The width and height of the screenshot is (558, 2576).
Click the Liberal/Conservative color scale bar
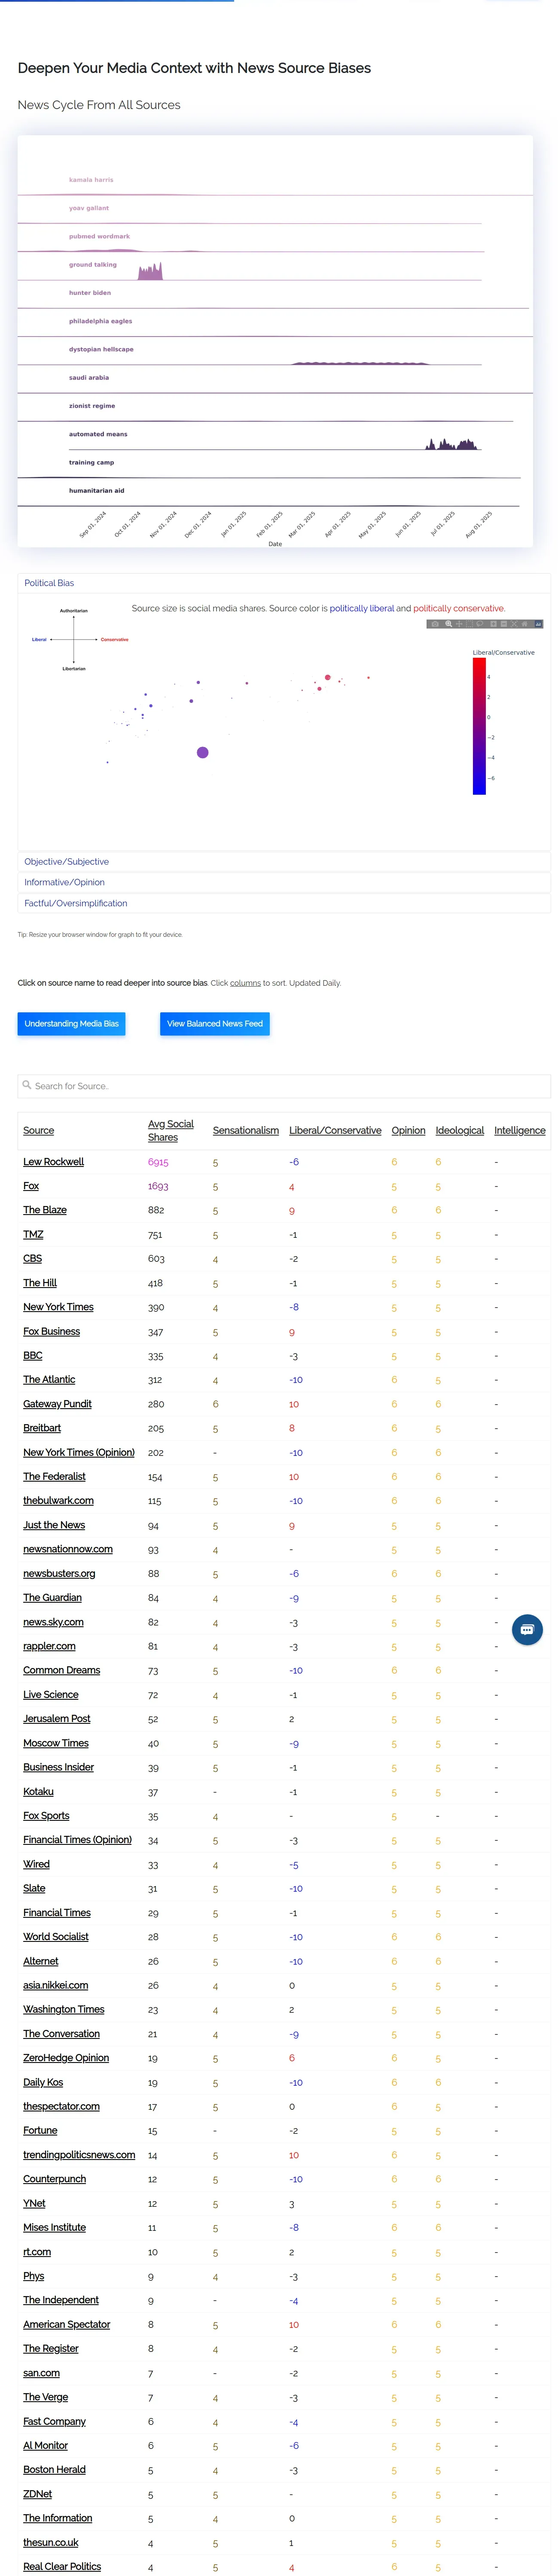(x=479, y=726)
